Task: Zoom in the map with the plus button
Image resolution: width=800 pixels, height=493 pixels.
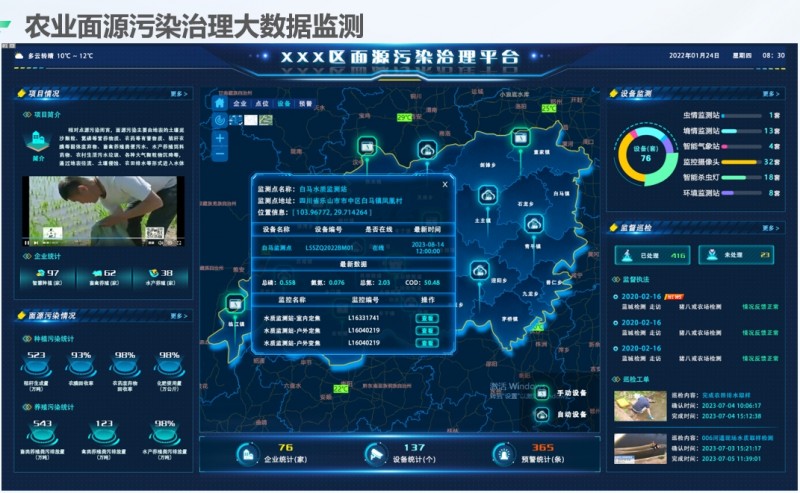Action: pyautogui.click(x=220, y=137)
